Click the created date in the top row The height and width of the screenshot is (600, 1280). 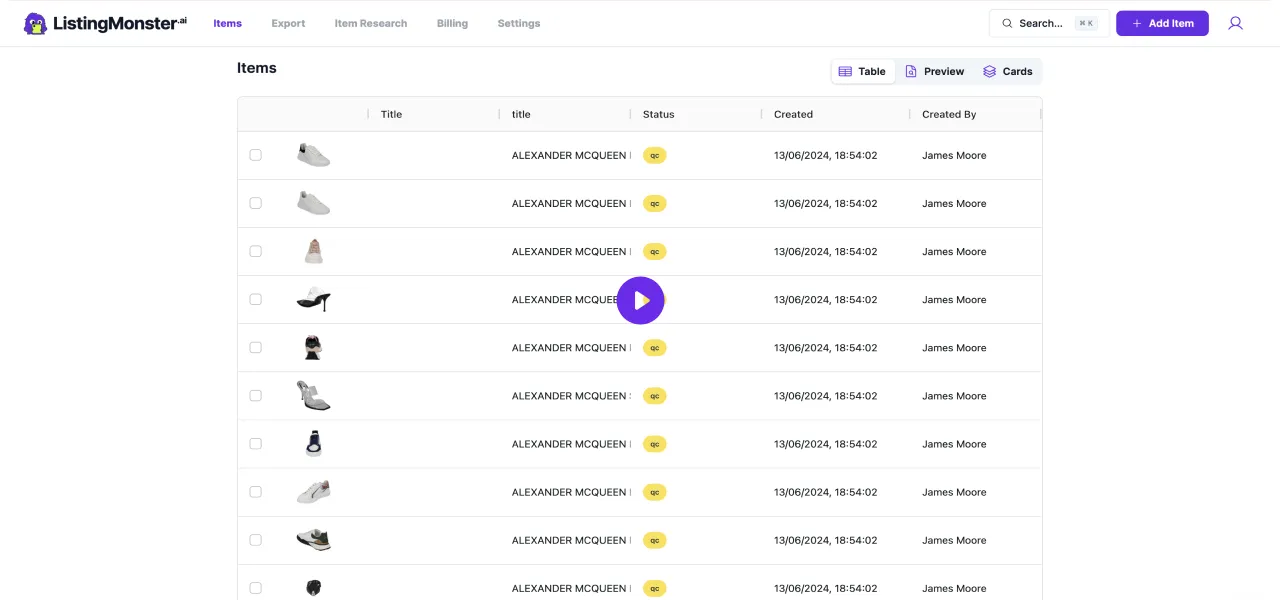pyautogui.click(x=825, y=155)
